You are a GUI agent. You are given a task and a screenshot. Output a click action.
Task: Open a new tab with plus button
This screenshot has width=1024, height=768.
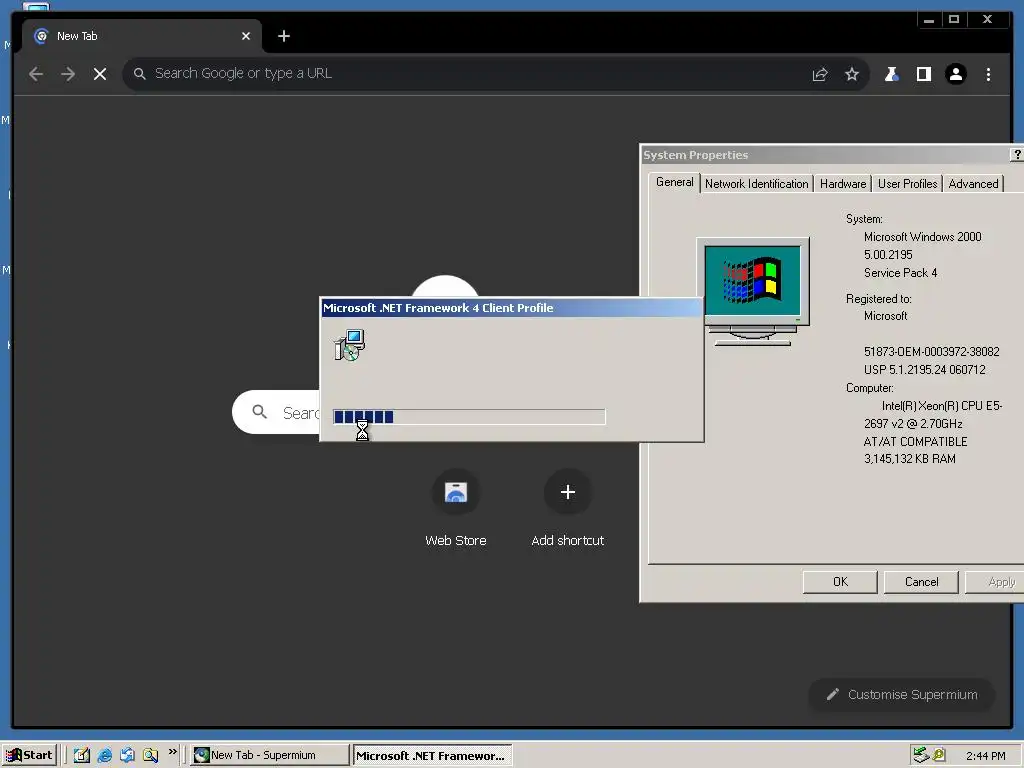point(283,37)
